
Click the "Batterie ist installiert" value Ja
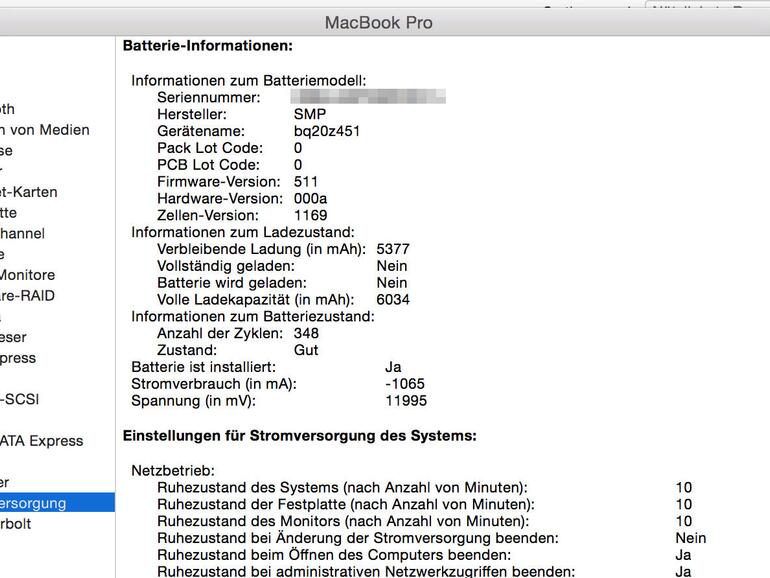(x=393, y=367)
